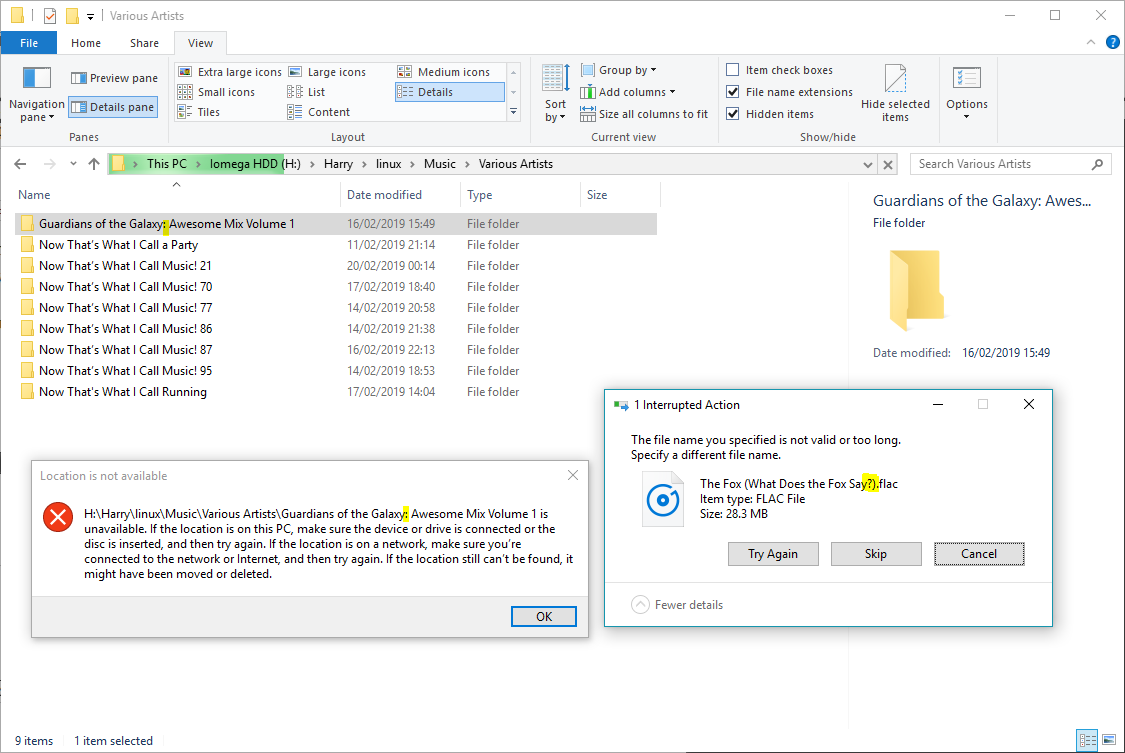This screenshot has height=753, width=1125.
Task: Click Size all columns to fit
Action: [x=644, y=114]
